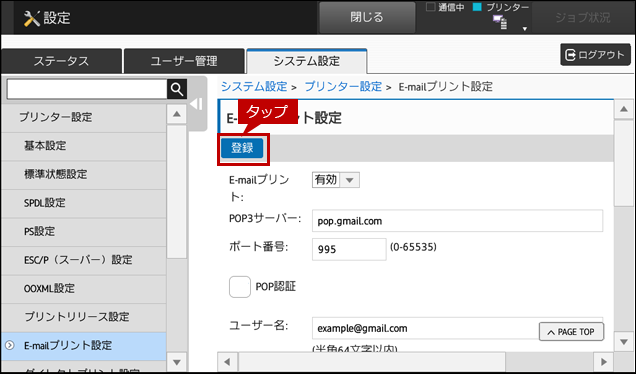This screenshot has height=374, width=636.
Task: Click the 通信中 indicator in header
Action: tap(445, 7)
